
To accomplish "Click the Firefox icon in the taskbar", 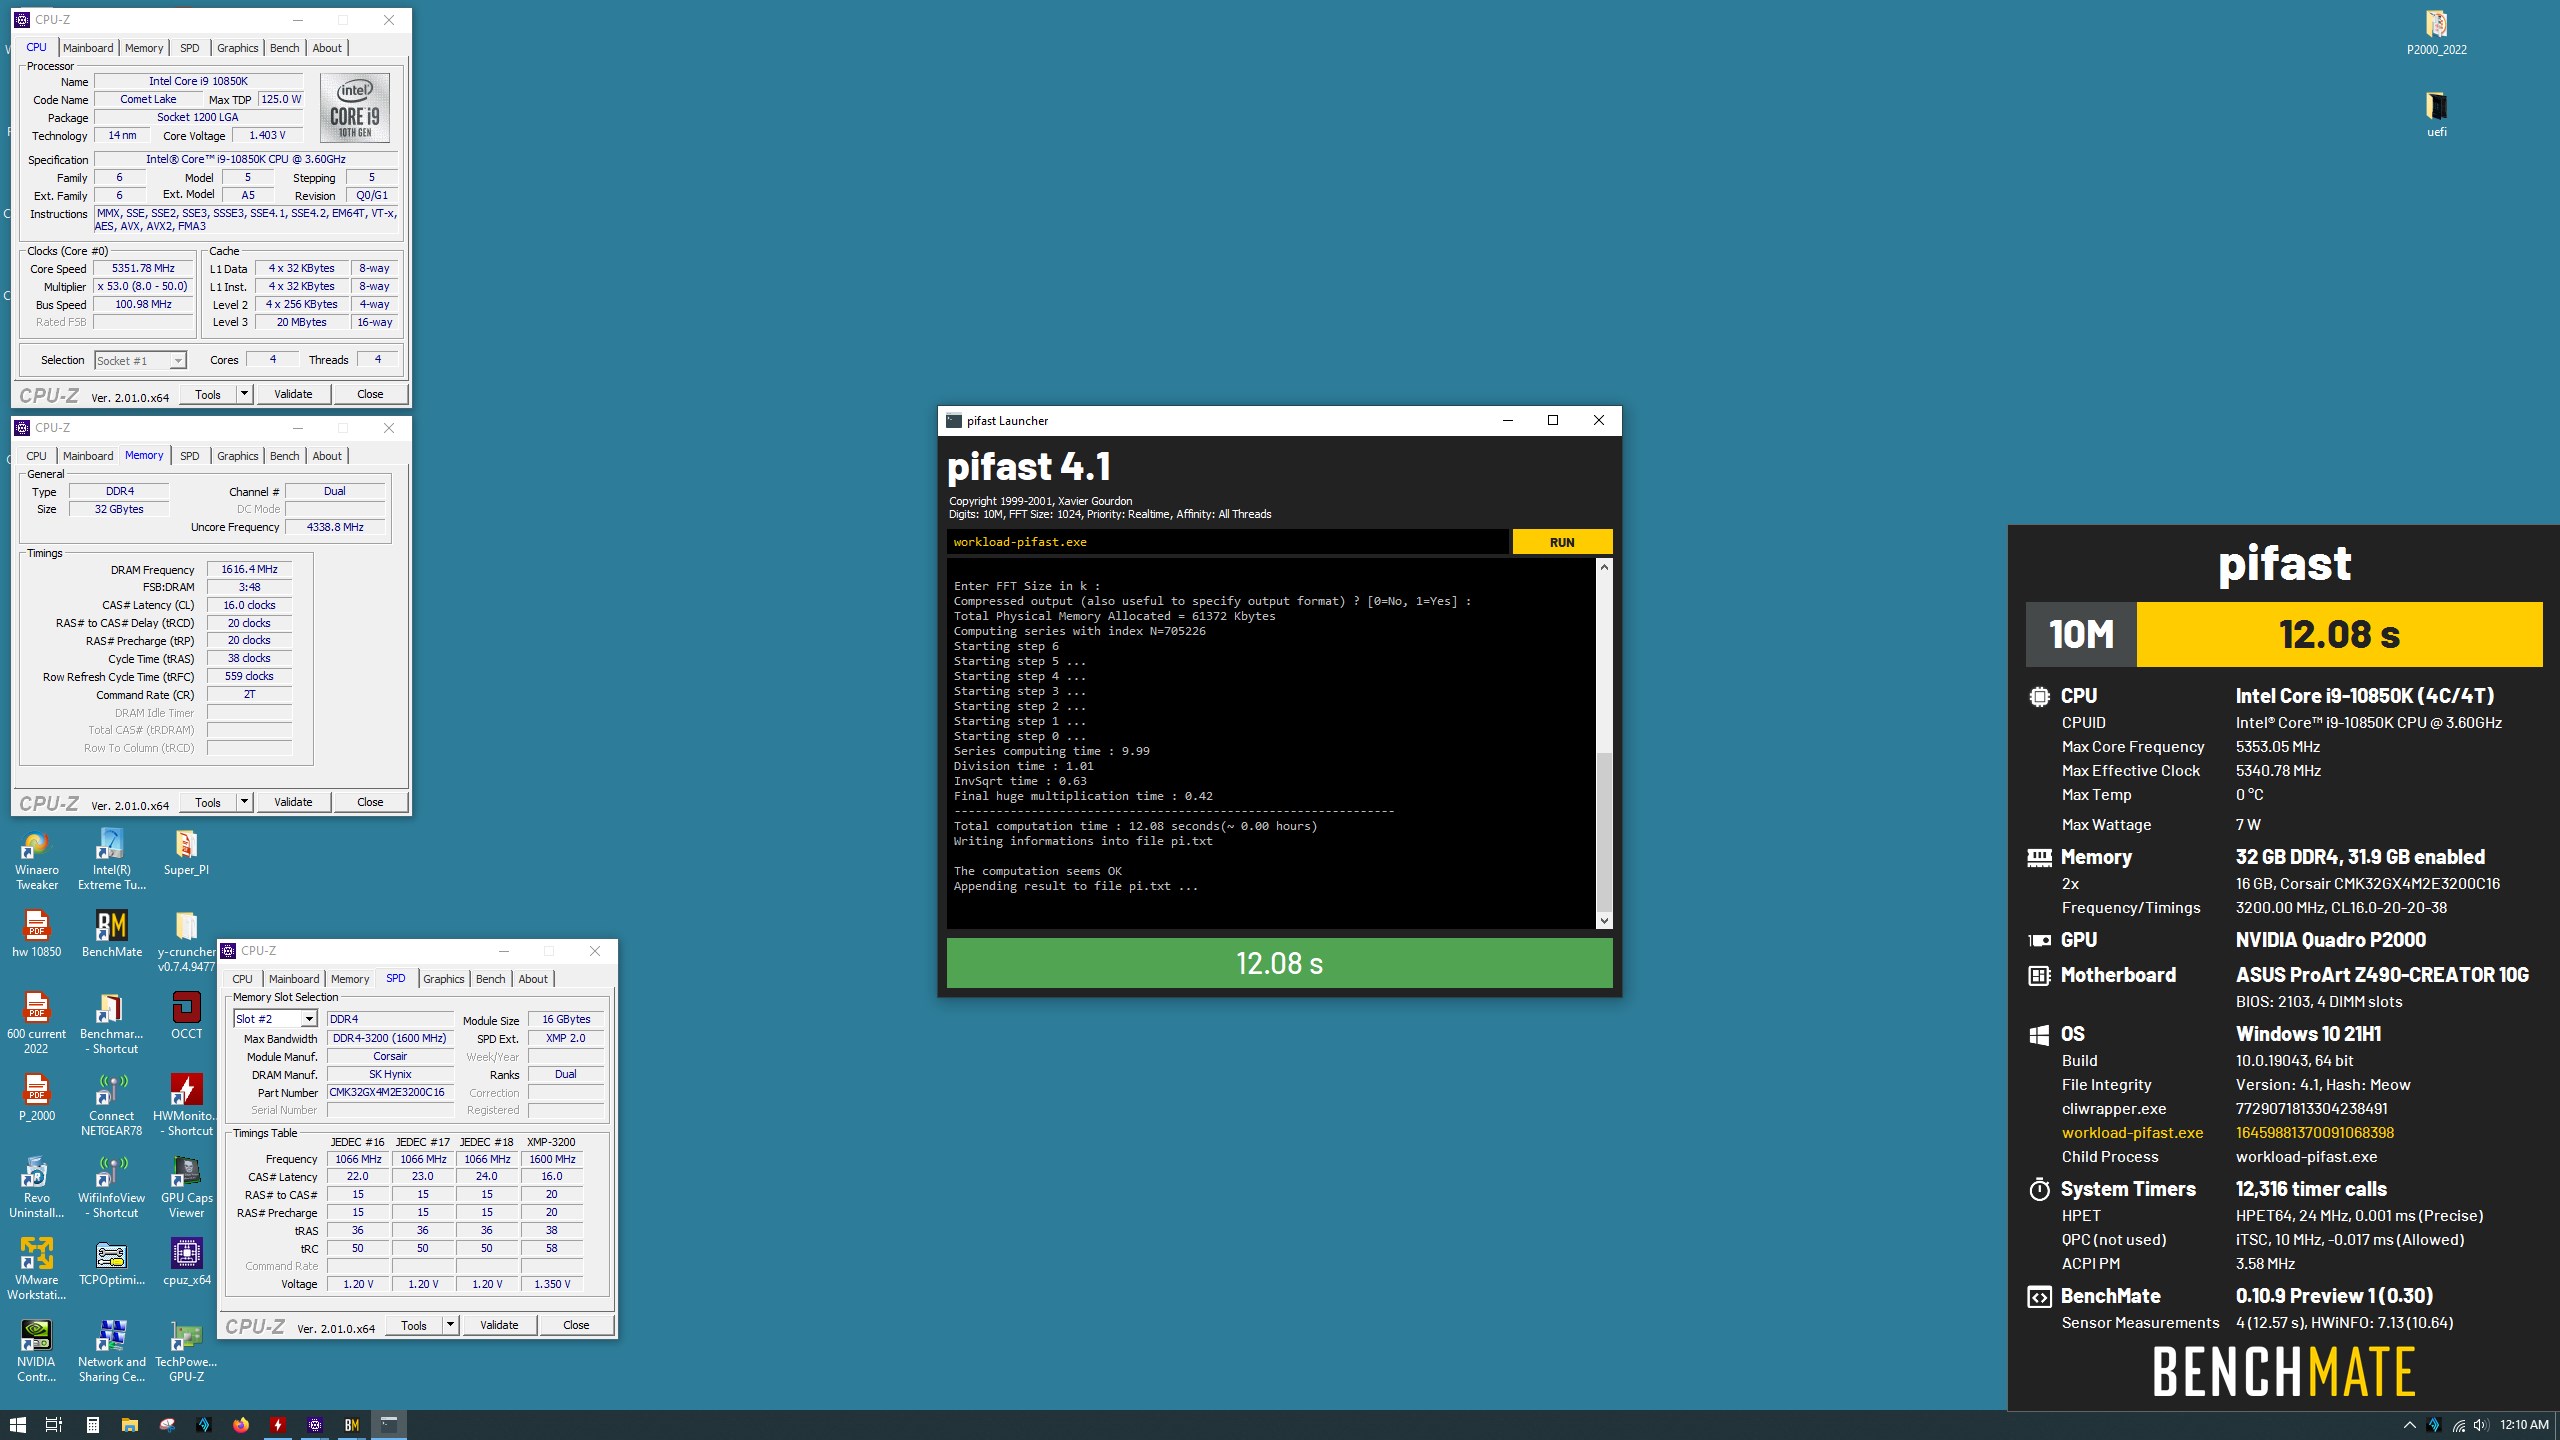I will pyautogui.click(x=241, y=1425).
